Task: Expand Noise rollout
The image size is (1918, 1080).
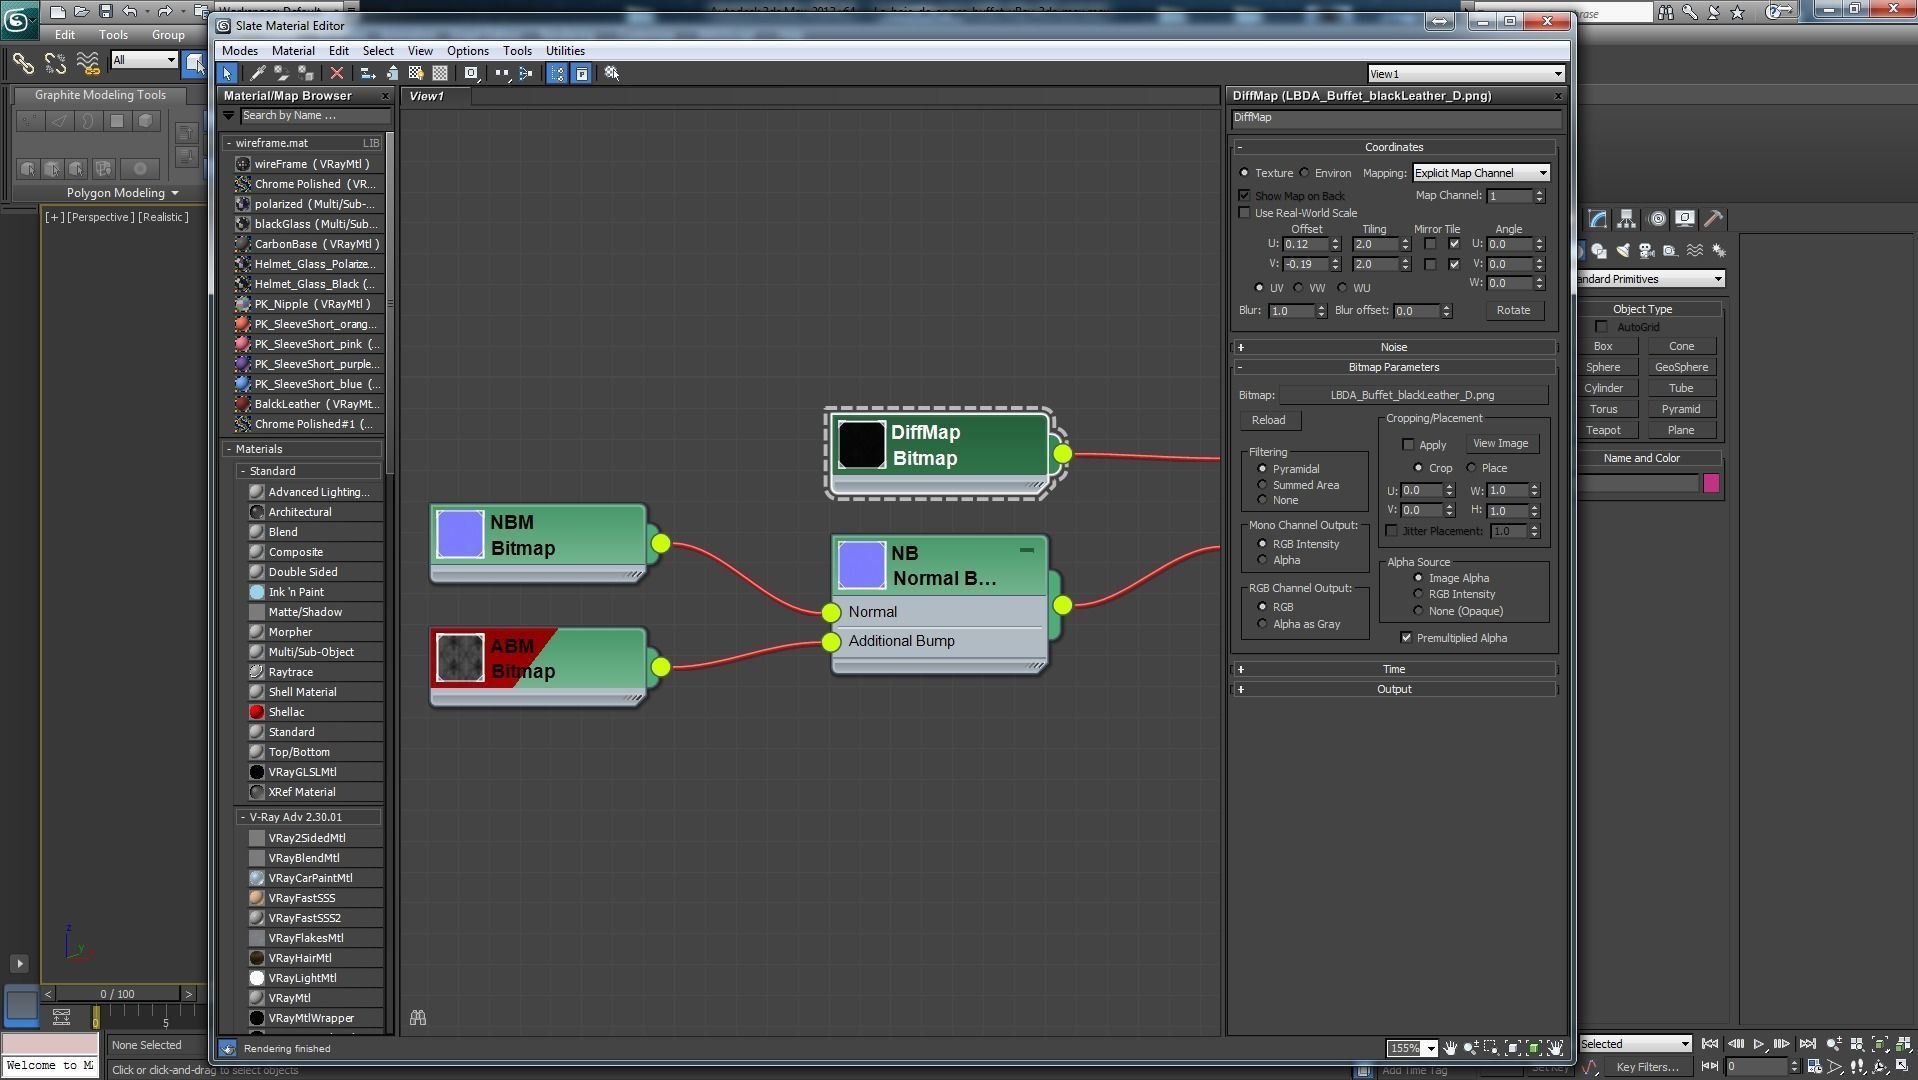Action: [1394, 347]
